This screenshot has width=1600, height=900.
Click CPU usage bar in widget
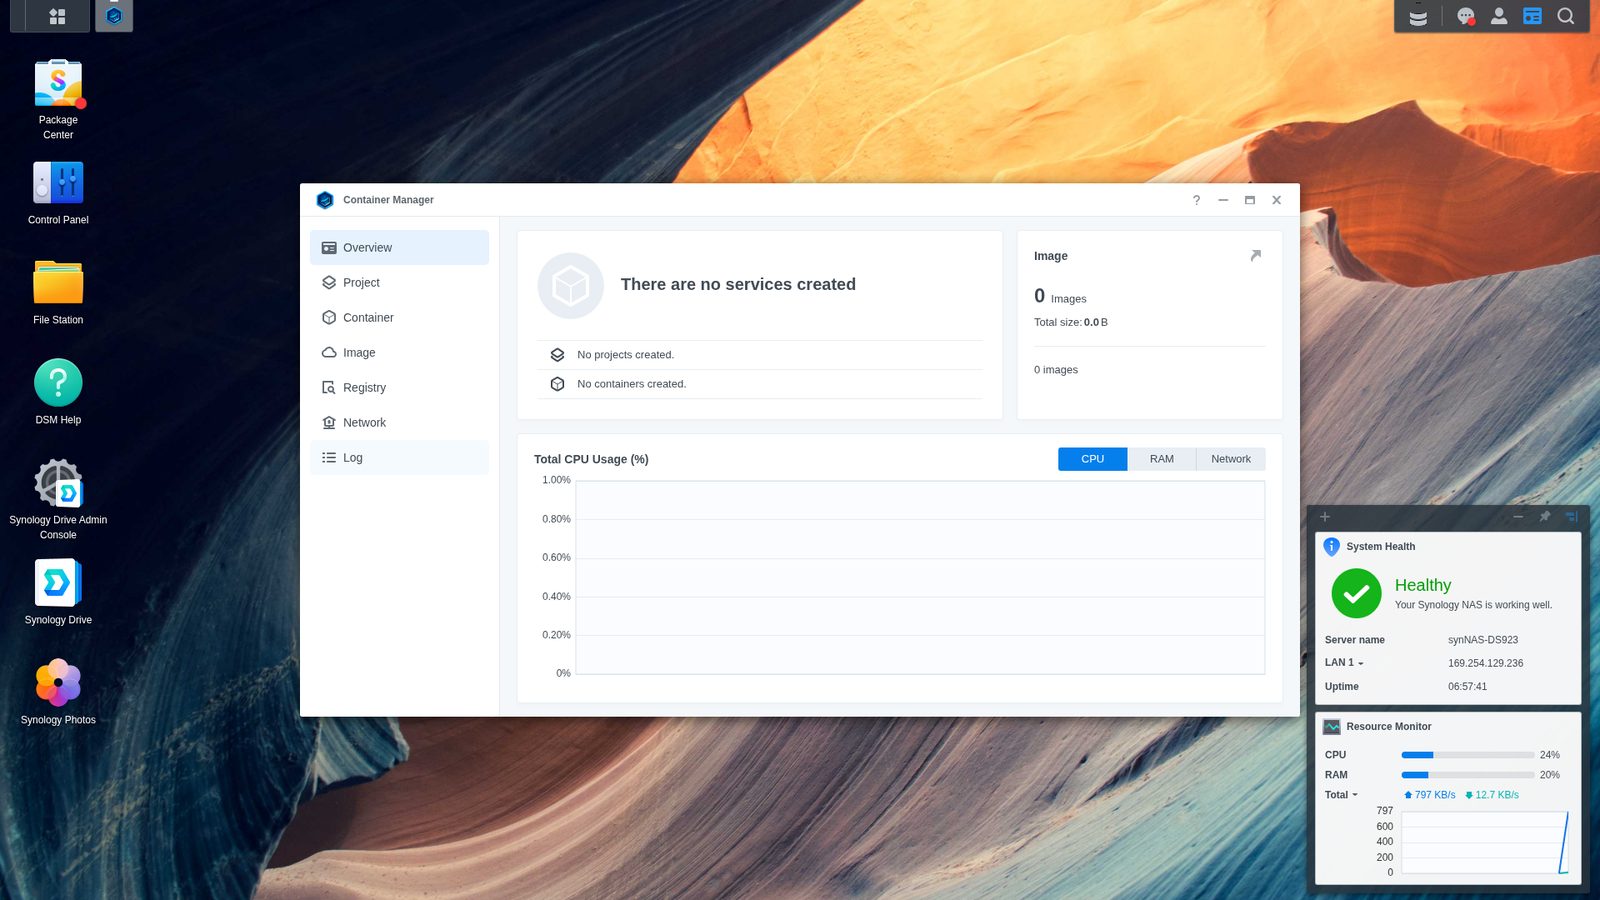click(x=1468, y=755)
